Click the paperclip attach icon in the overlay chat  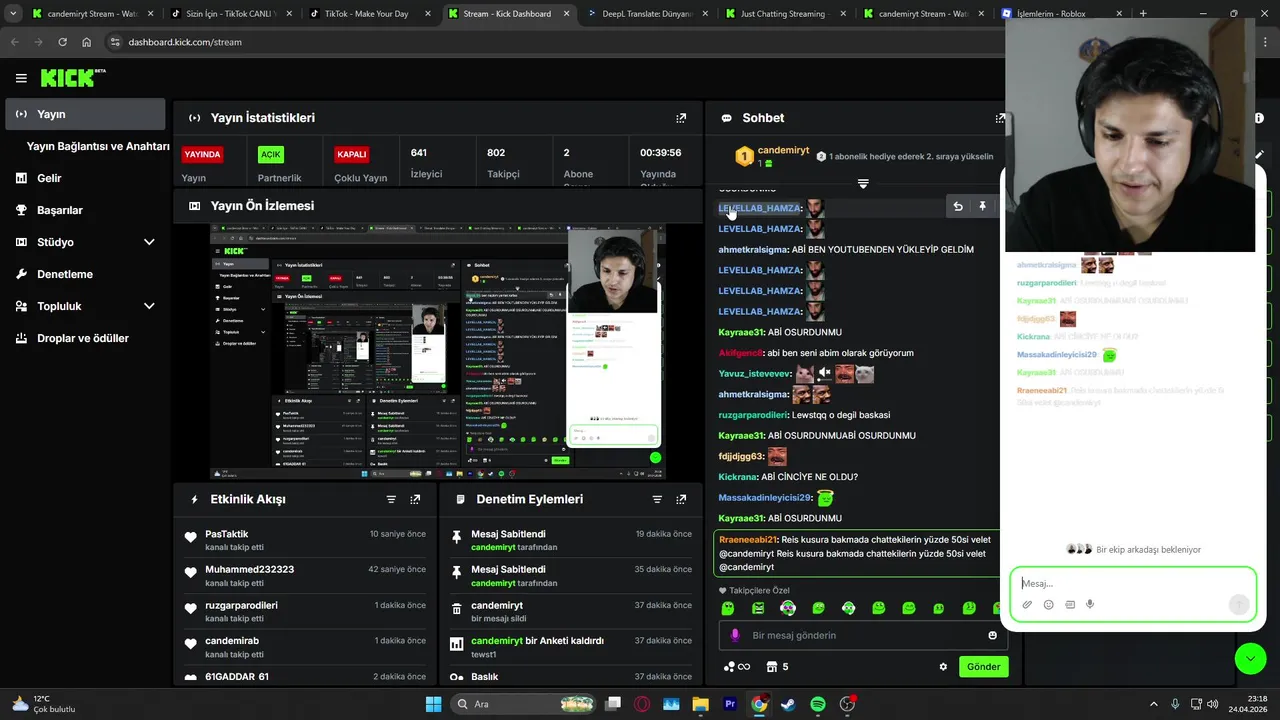pyautogui.click(x=1027, y=605)
